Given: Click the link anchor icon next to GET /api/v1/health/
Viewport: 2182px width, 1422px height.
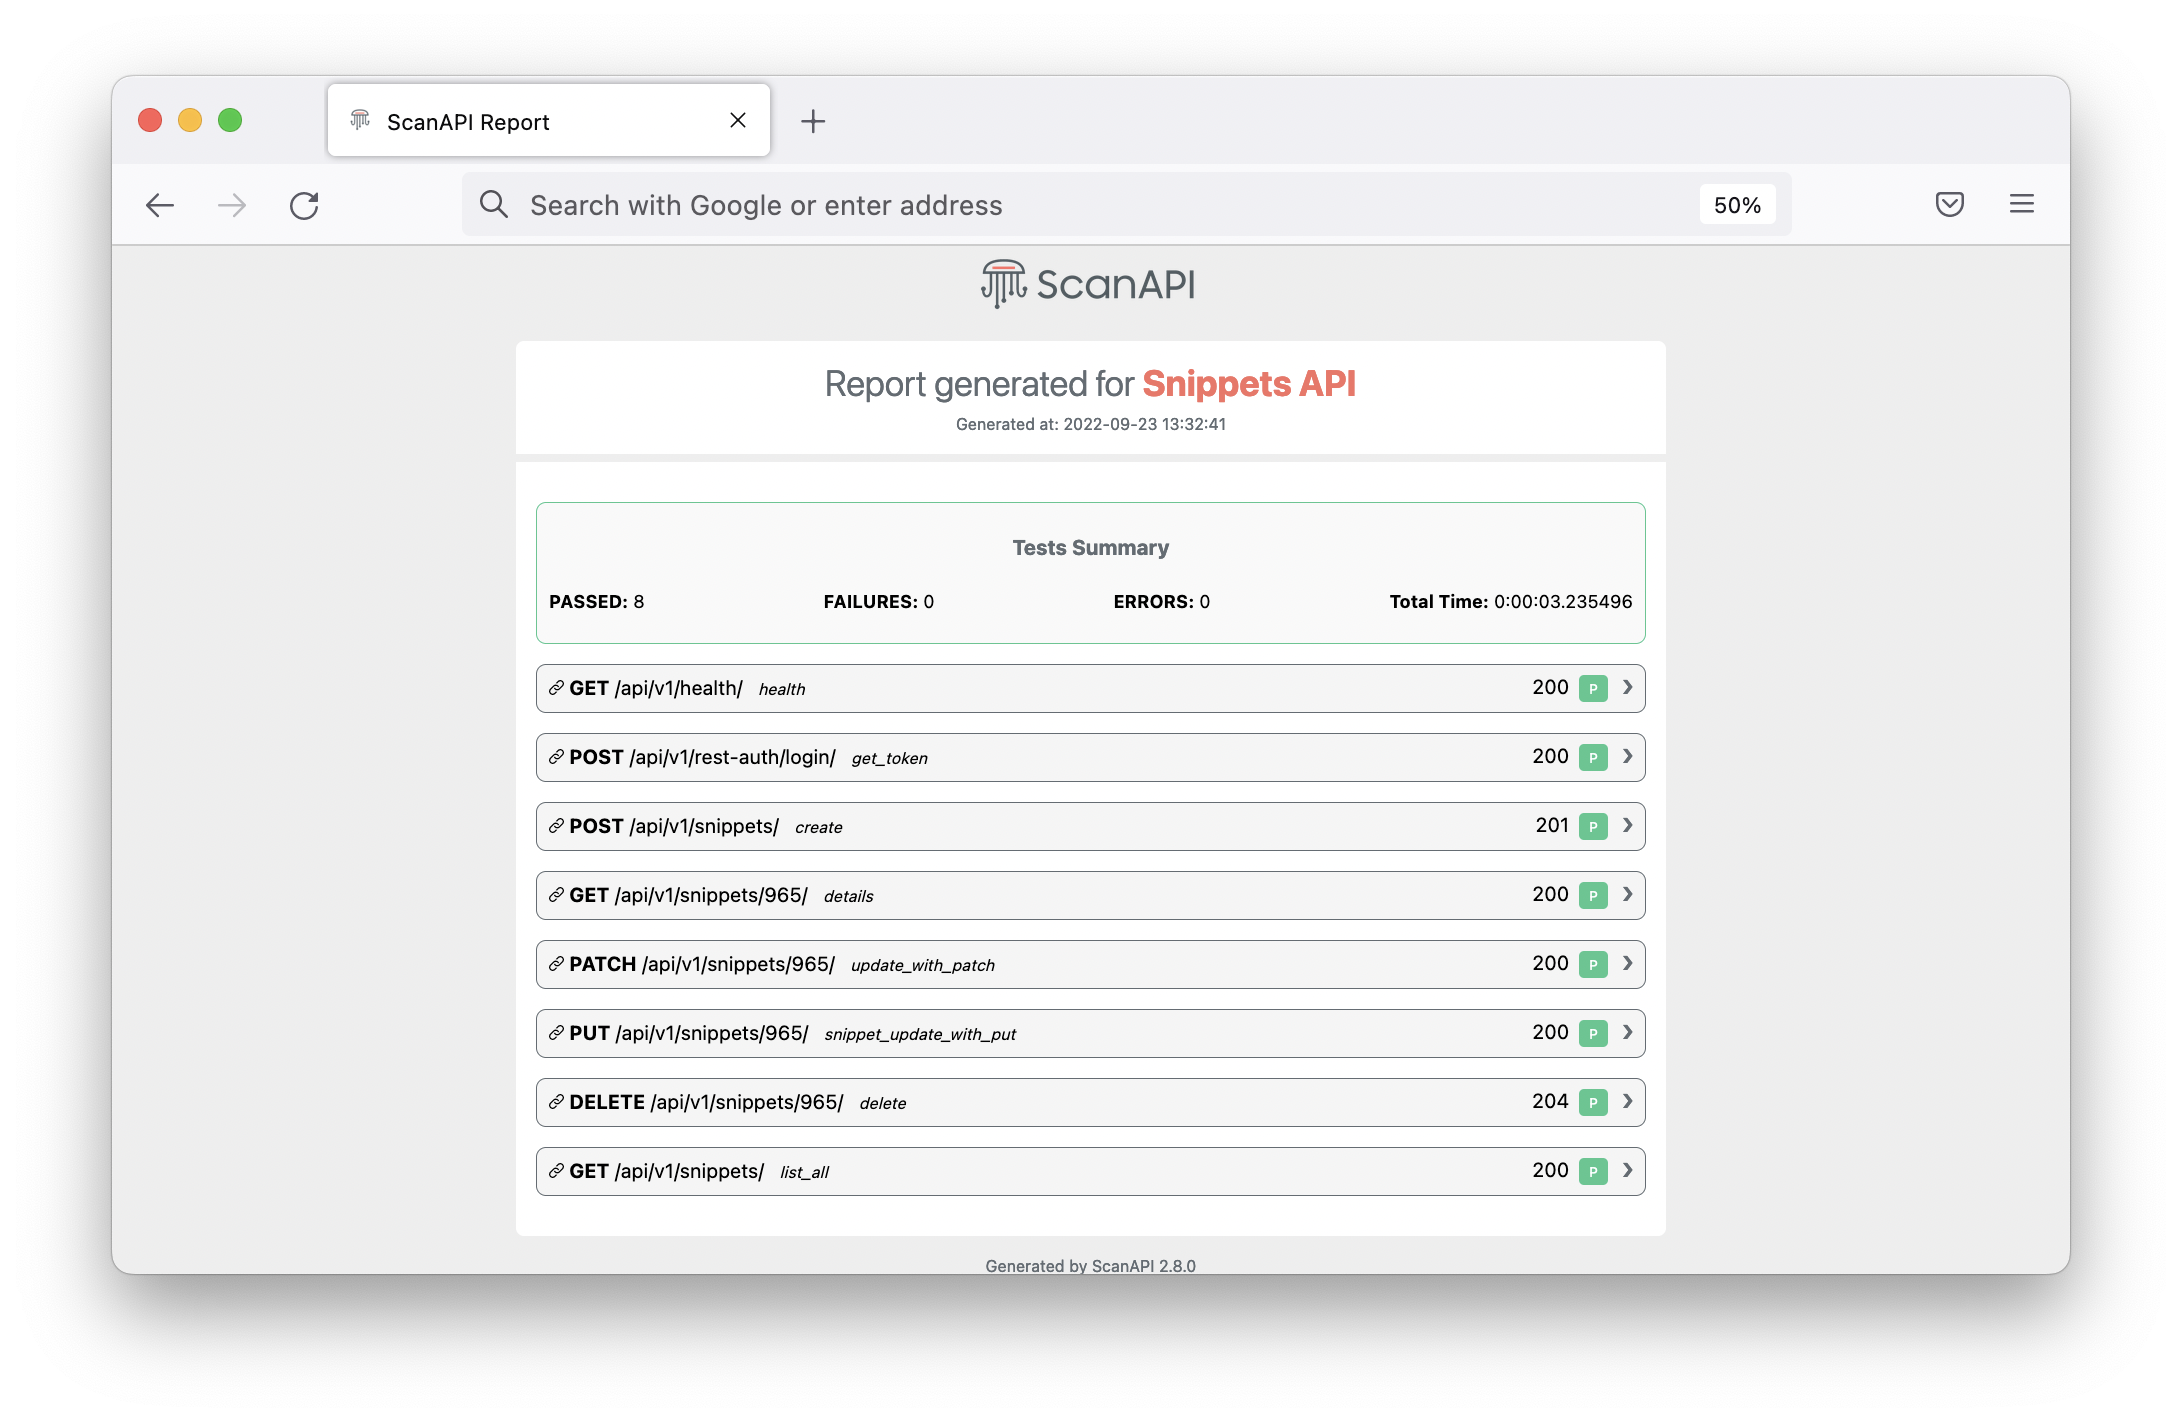Looking at the screenshot, I should (557, 688).
